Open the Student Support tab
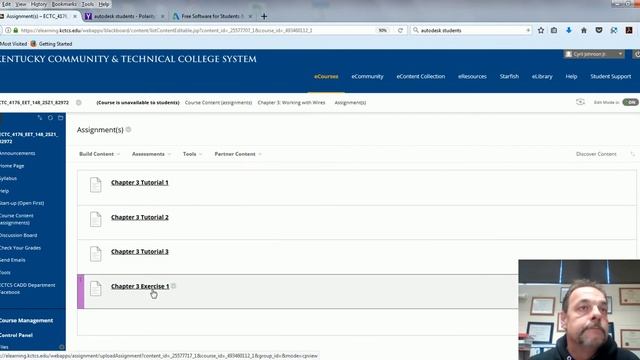This screenshot has width=640, height=360. (x=611, y=76)
